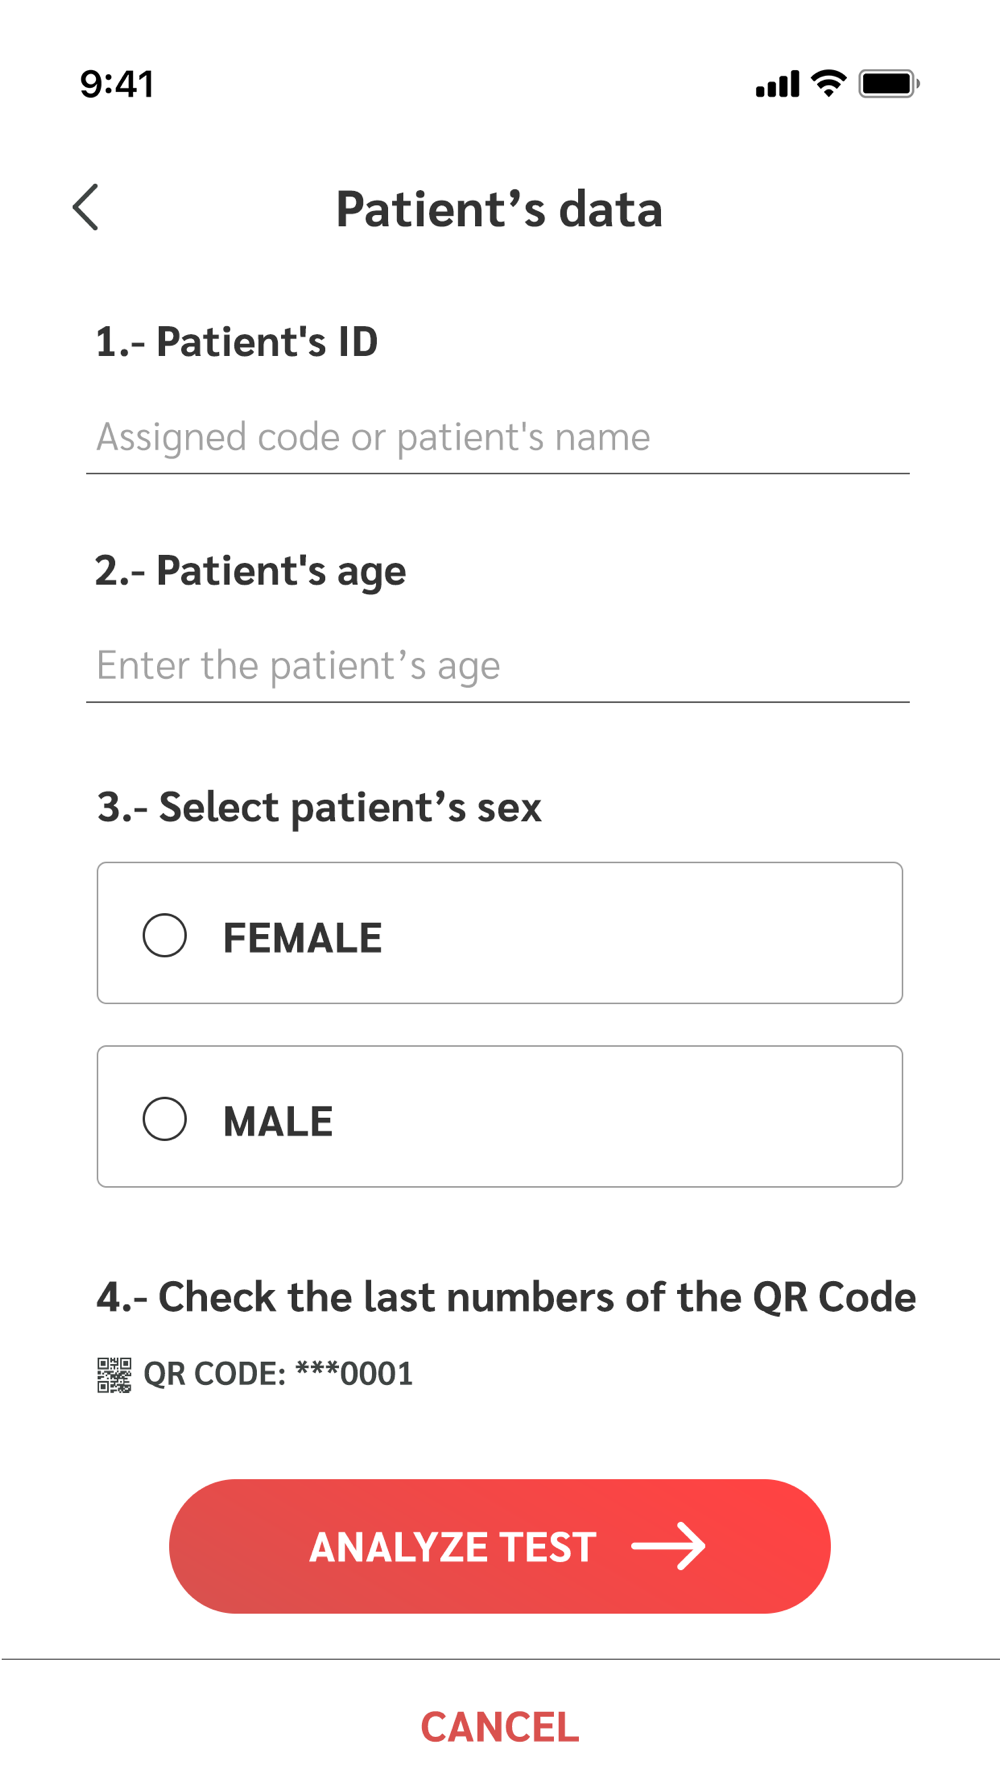1000x1778 pixels.
Task: Select the MALE radio button
Action: tap(165, 1119)
